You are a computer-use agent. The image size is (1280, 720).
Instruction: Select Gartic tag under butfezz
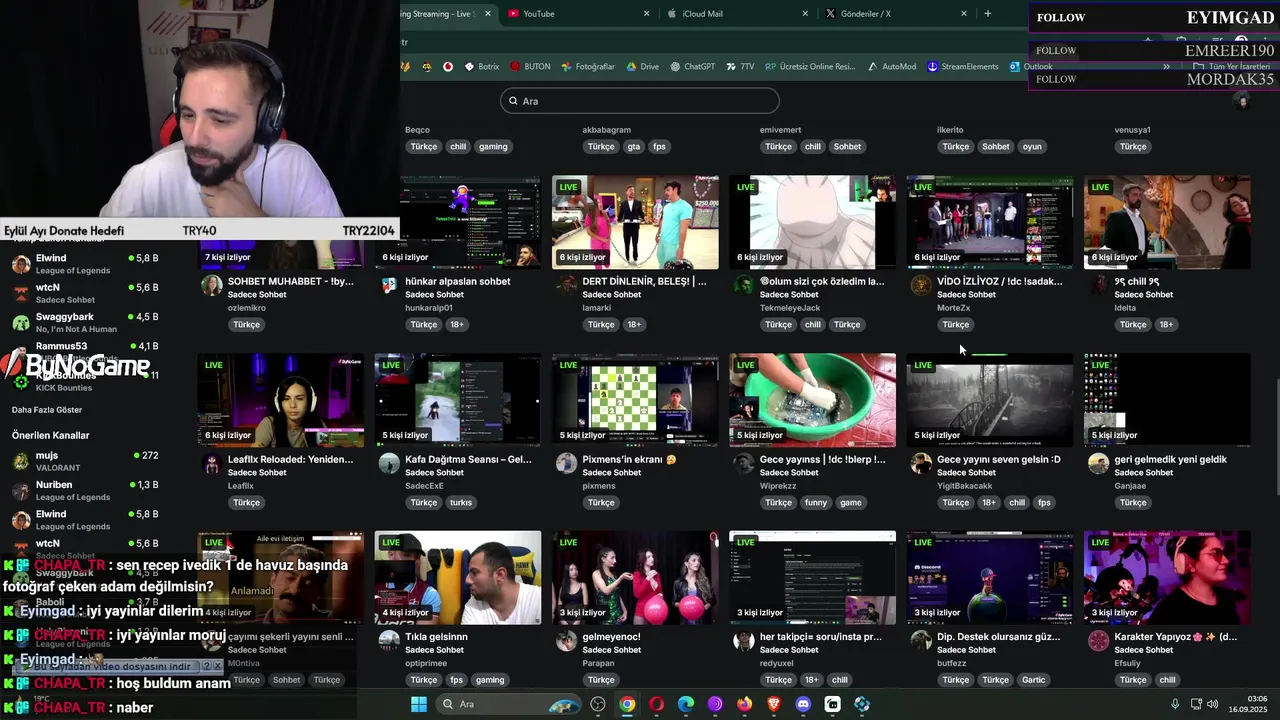pos(1033,680)
